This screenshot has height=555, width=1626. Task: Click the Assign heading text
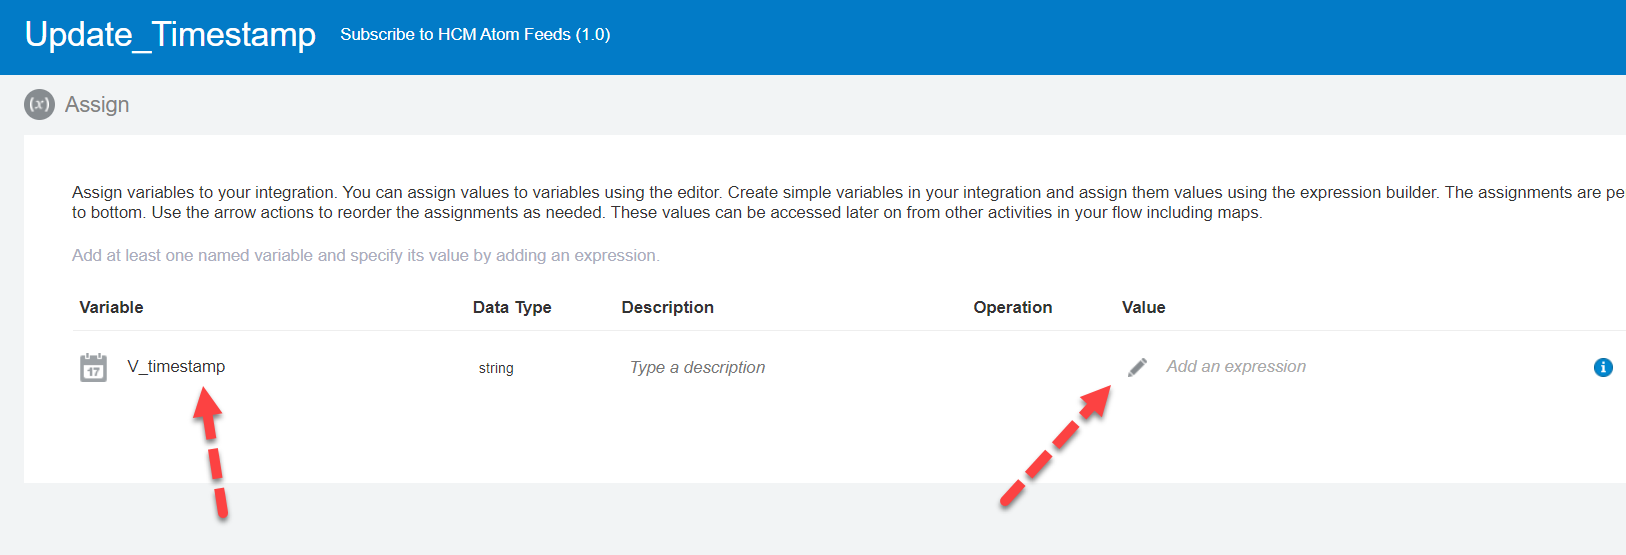[97, 104]
